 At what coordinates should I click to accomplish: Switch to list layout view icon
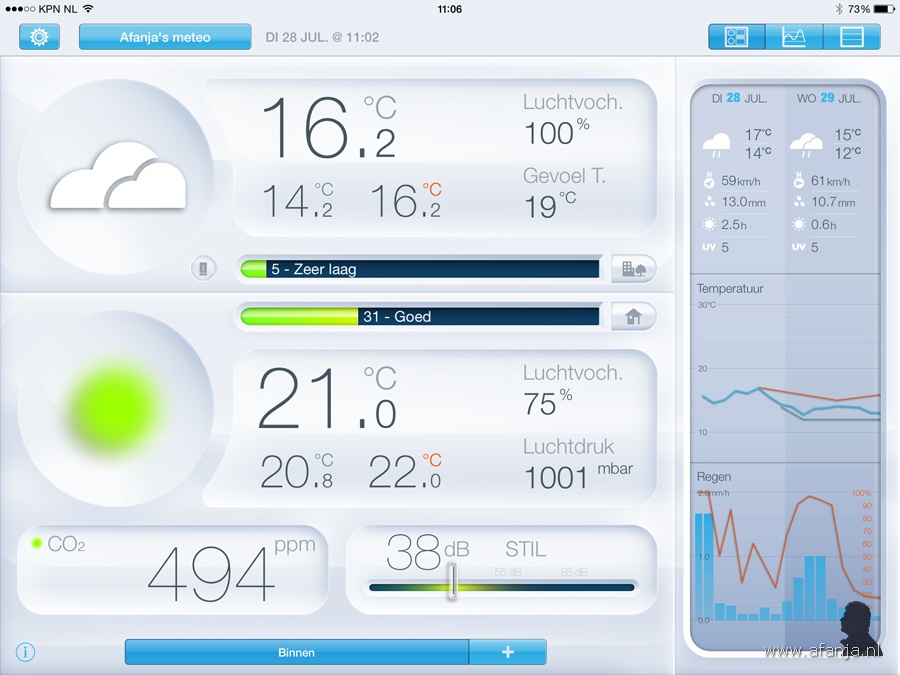click(x=852, y=37)
